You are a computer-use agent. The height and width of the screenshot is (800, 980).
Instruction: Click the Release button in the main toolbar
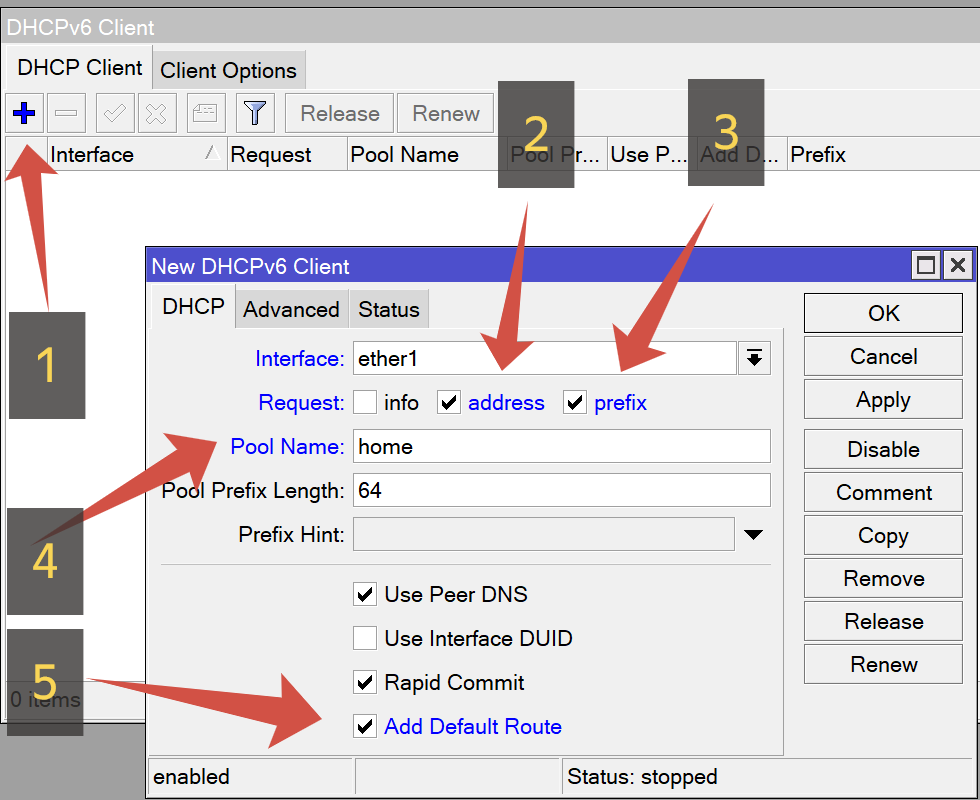[x=339, y=113]
